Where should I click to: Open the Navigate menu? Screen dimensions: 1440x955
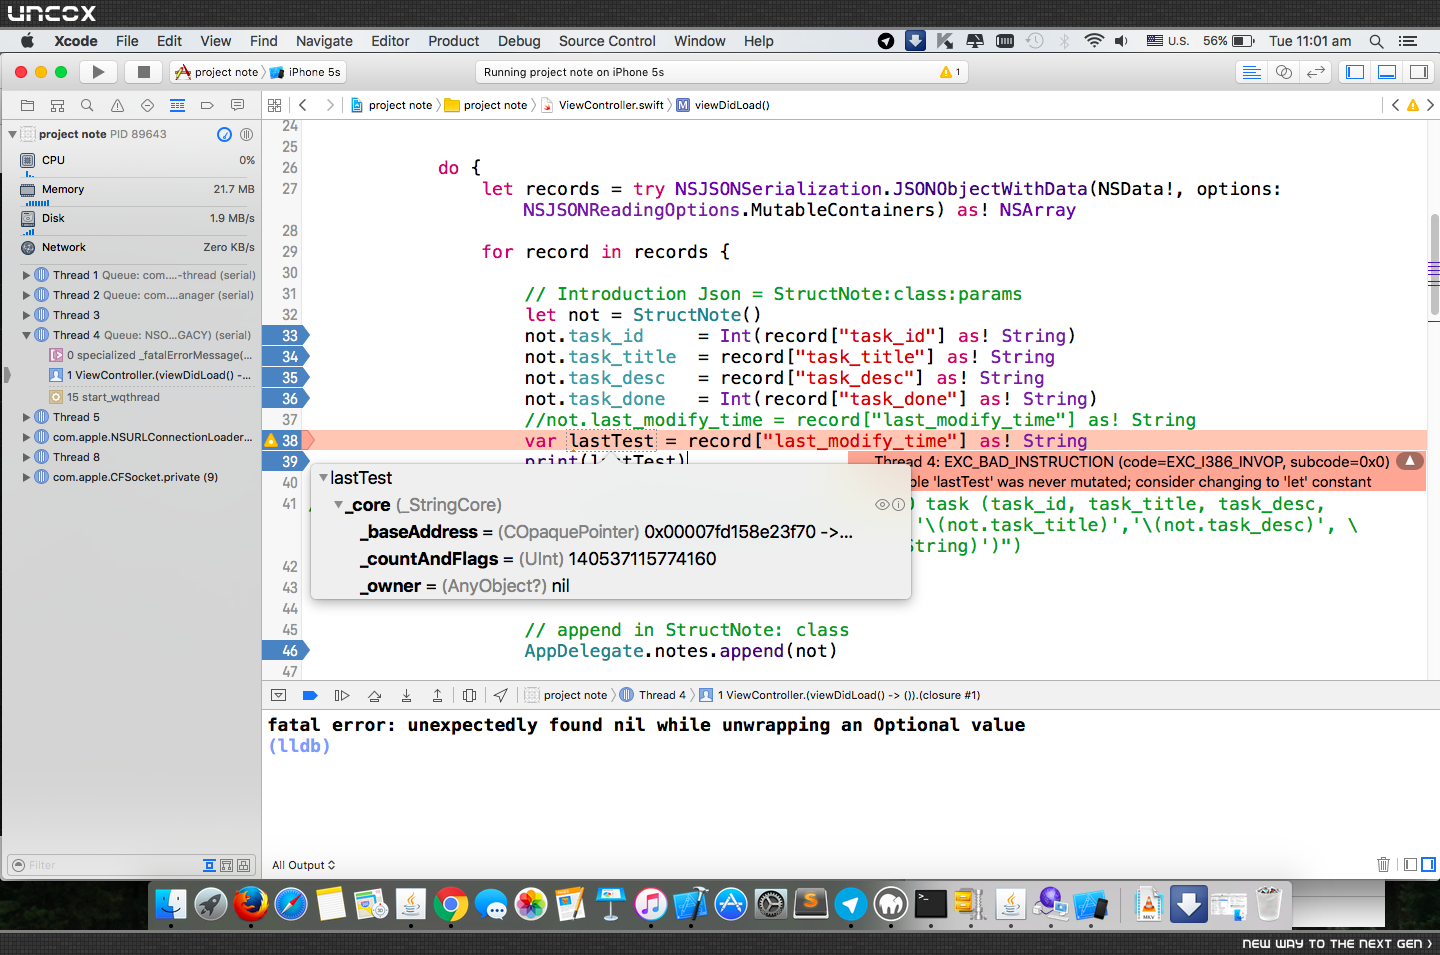tap(324, 41)
